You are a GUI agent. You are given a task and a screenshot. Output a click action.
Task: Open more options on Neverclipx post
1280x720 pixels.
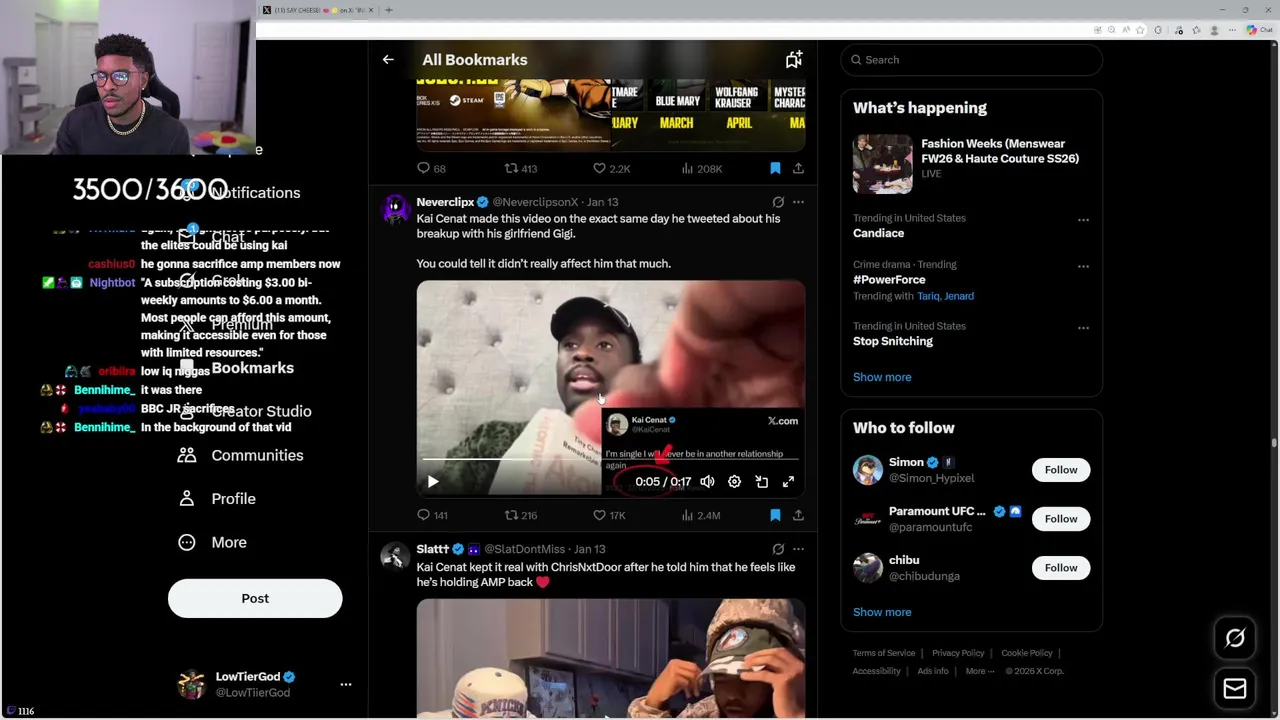[x=798, y=202]
